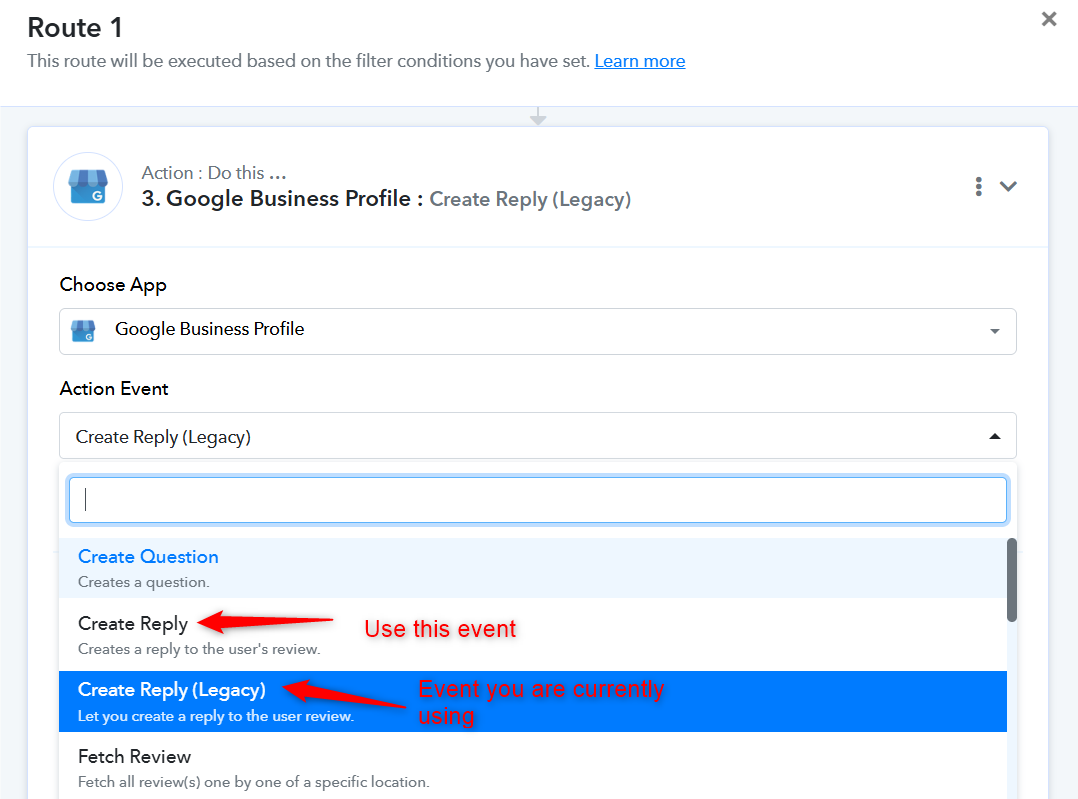Screen dimensions: 1078x799
Task: Click the small Google Business Profile app icon
Action: tap(83, 331)
